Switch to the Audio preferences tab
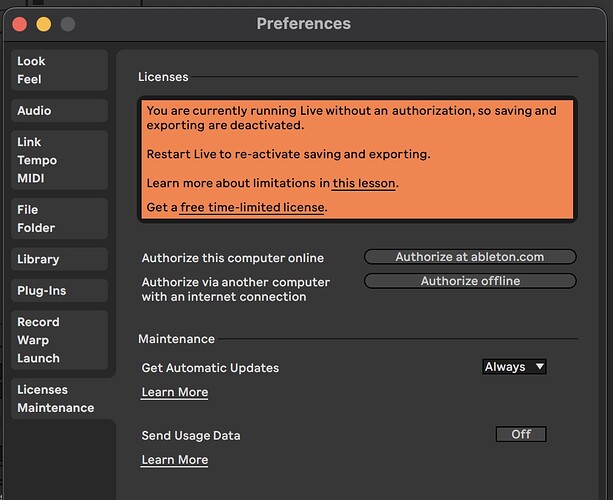613x500 pixels. click(x=59, y=111)
